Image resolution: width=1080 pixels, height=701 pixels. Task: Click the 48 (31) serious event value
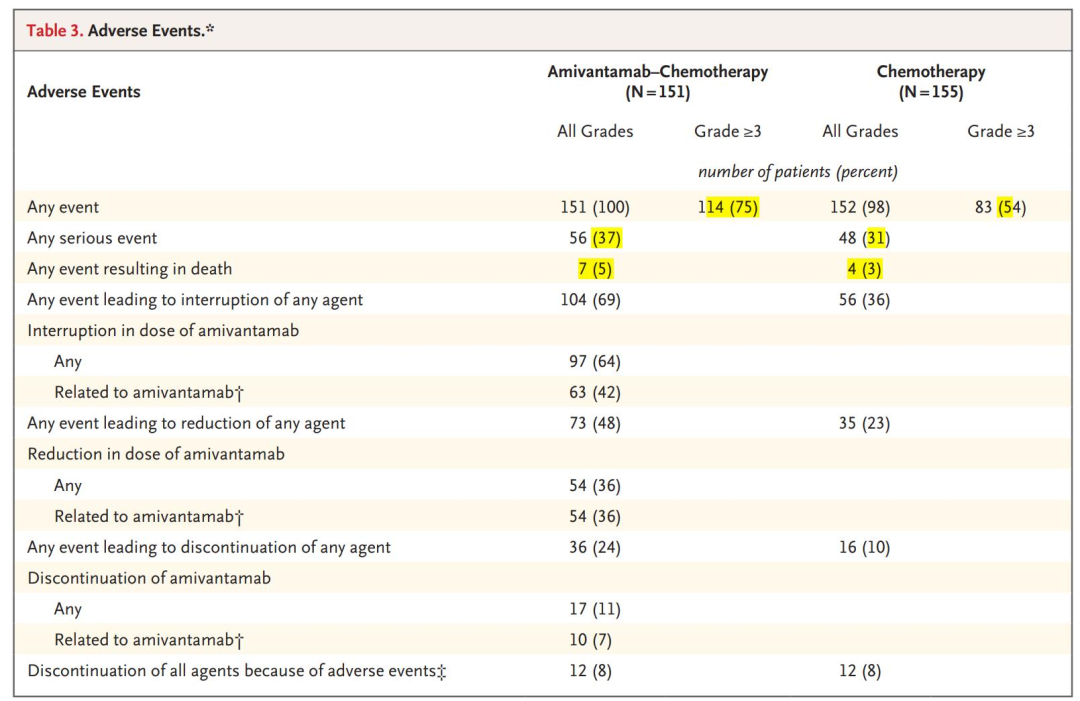coord(860,238)
